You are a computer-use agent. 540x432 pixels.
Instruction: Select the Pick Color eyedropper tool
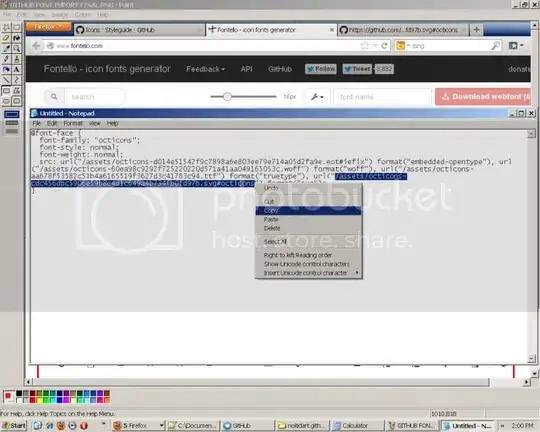pyautogui.click(x=6, y=49)
